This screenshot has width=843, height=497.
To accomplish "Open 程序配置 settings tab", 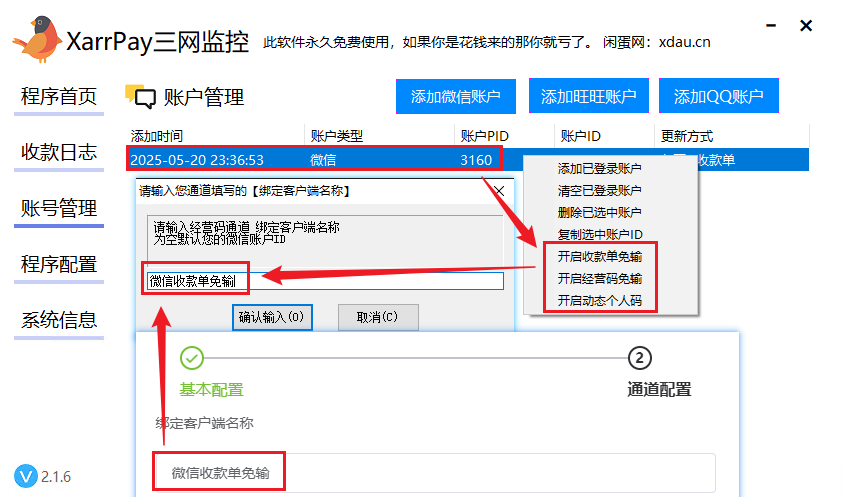I will pos(59,265).
